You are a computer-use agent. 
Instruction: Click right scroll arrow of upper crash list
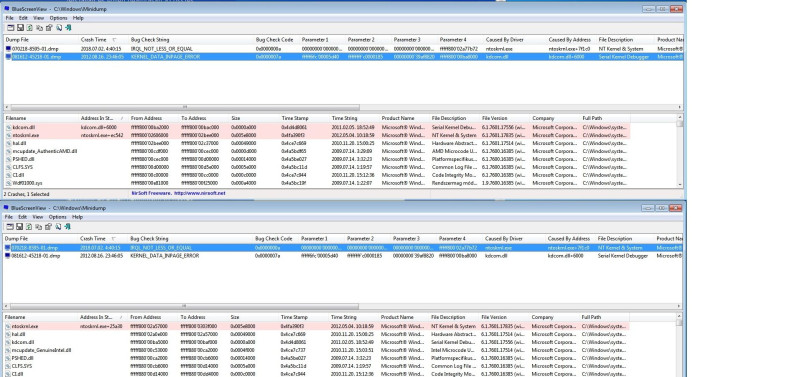680,107
